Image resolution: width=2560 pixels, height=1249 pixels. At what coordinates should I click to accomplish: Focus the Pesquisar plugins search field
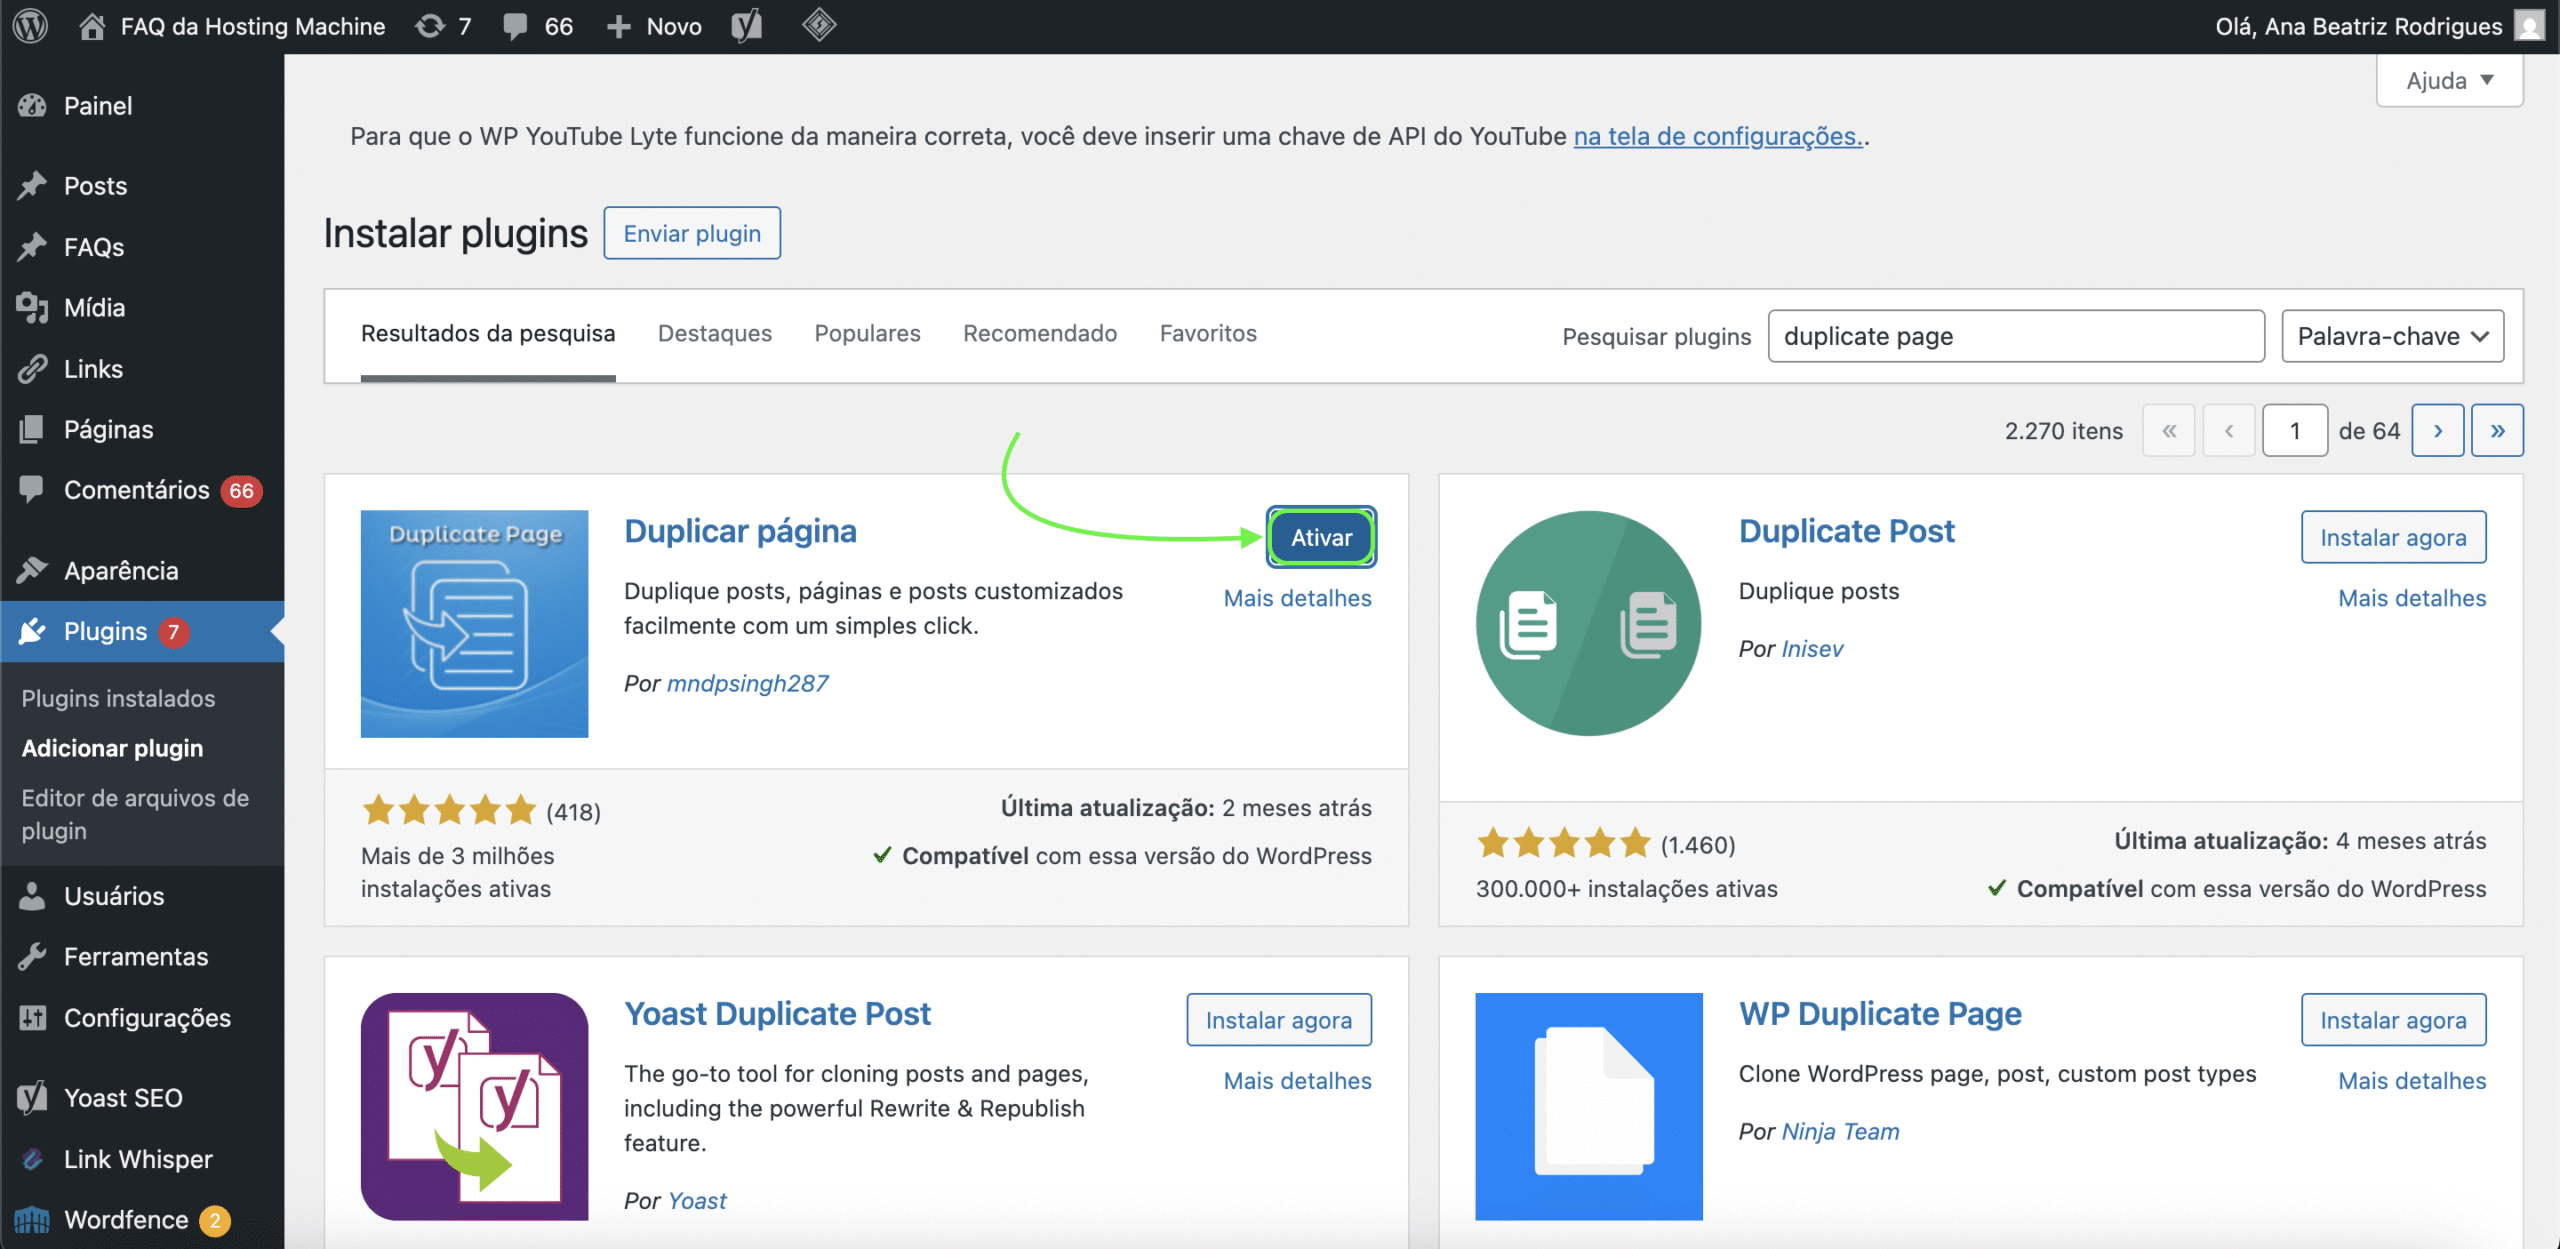2016,336
